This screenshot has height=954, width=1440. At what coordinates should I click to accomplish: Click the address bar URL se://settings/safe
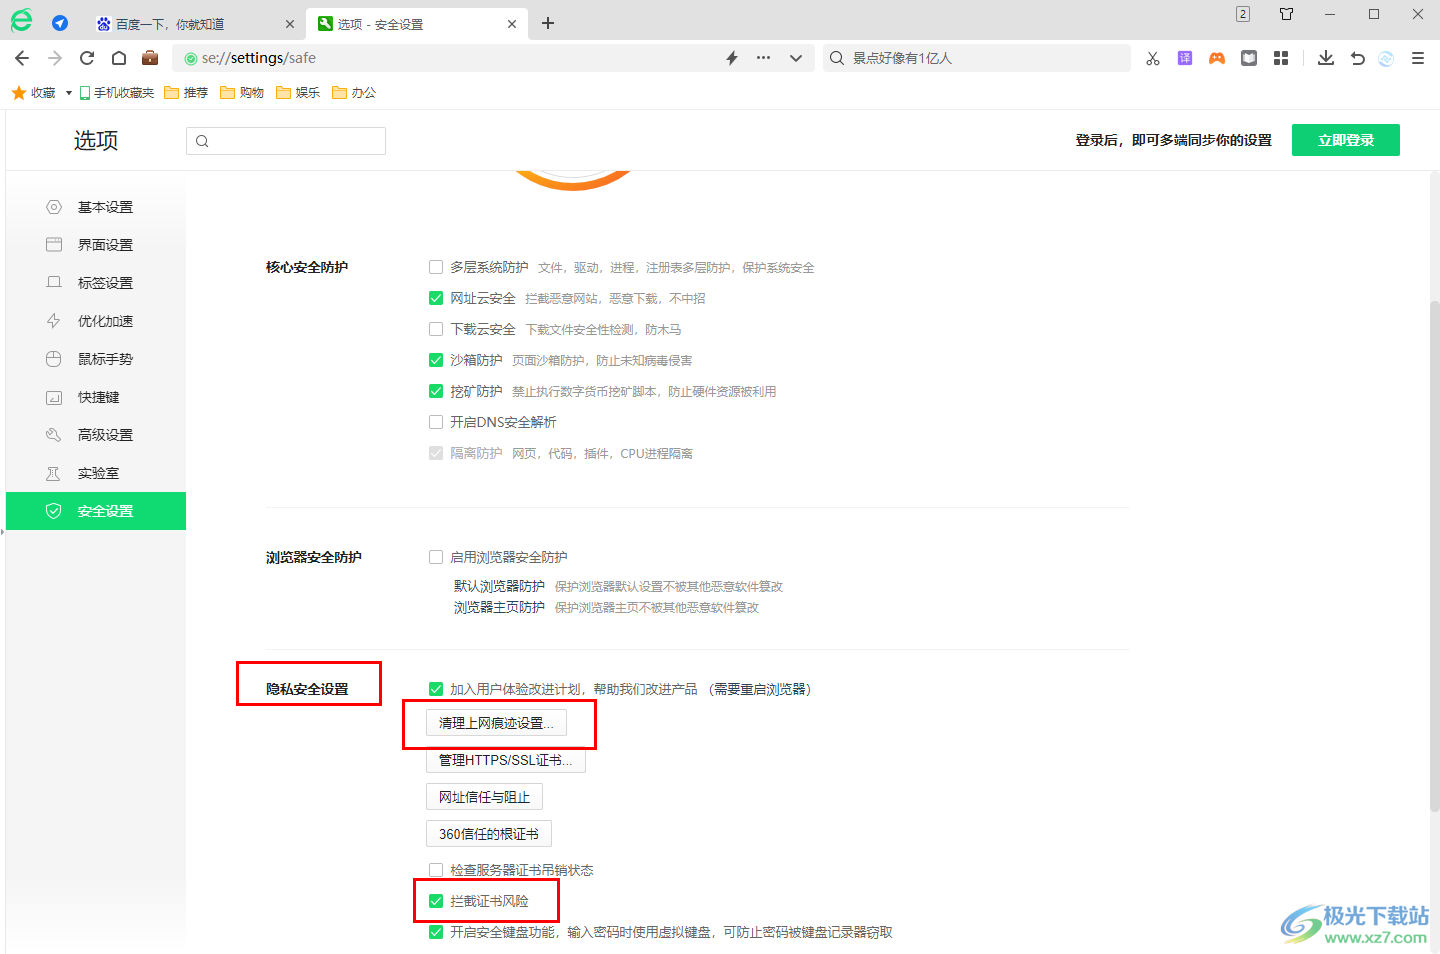258,58
